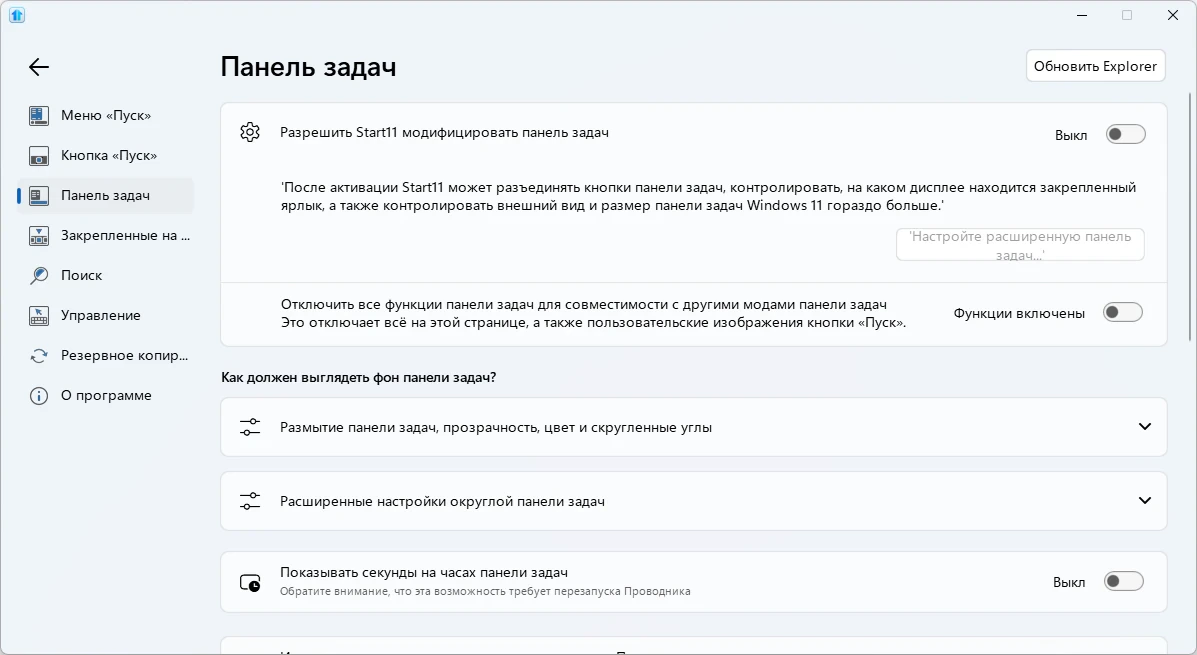Click 'Настройте расширенную панель задач...' button
This screenshot has width=1197, height=655.
[x=1020, y=245]
